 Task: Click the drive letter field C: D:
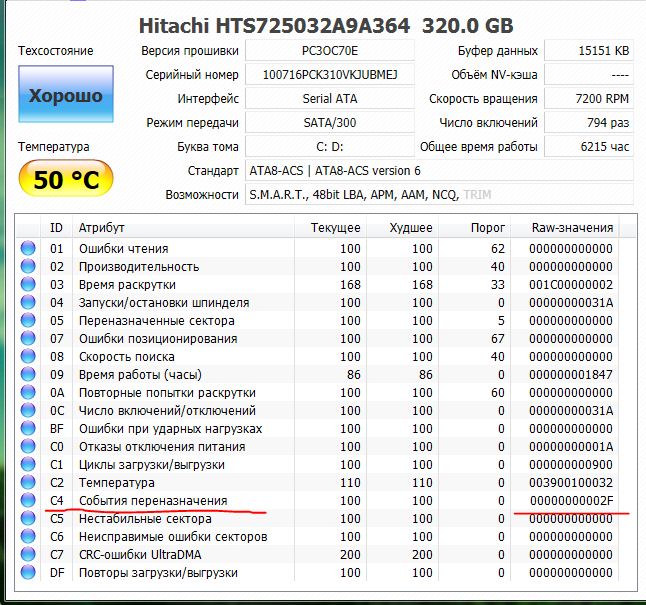click(330, 146)
